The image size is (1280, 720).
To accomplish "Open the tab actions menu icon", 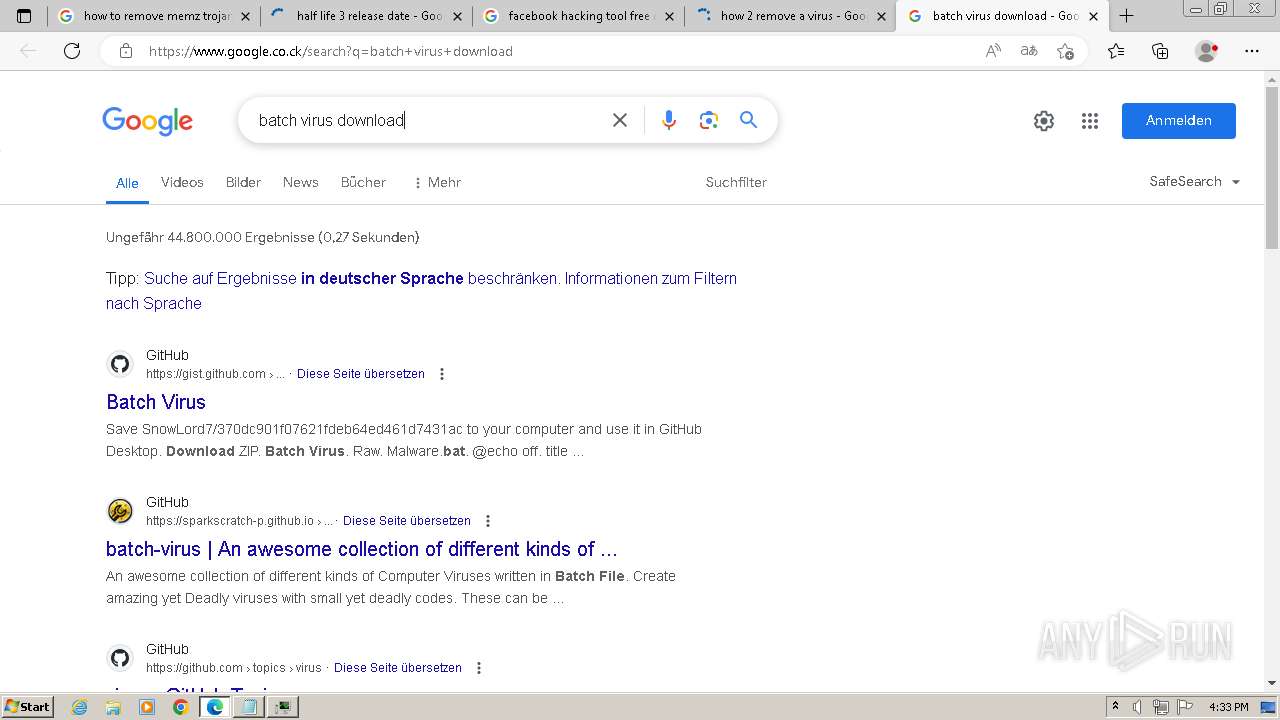I will [24, 16].
